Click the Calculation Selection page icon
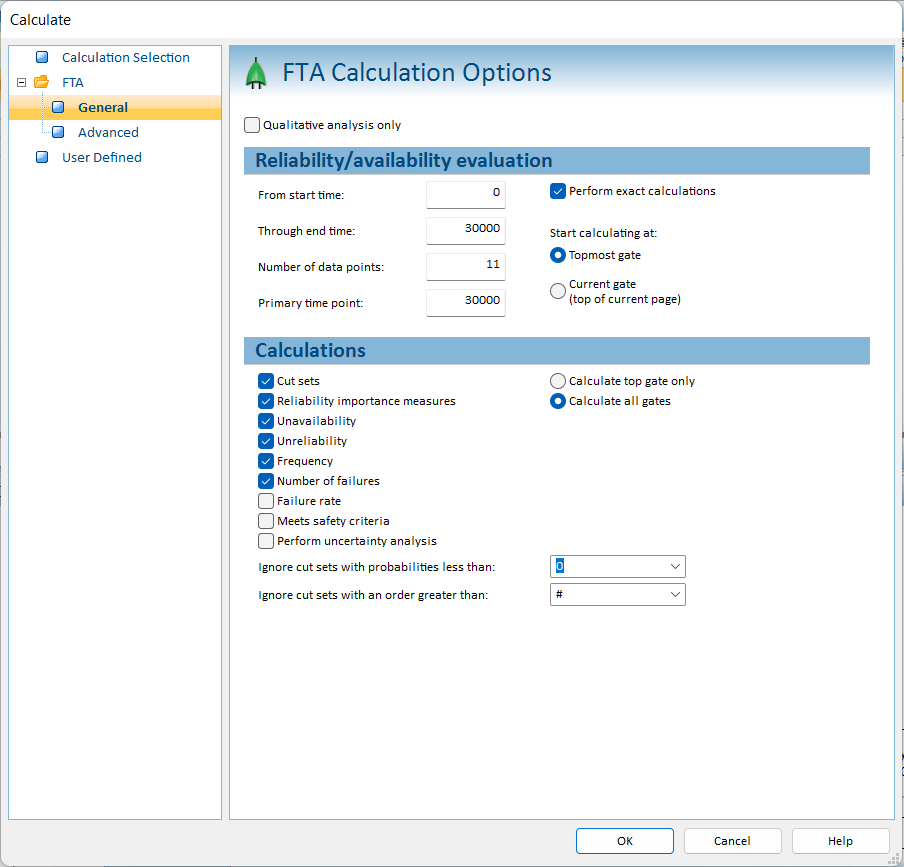 [42, 57]
